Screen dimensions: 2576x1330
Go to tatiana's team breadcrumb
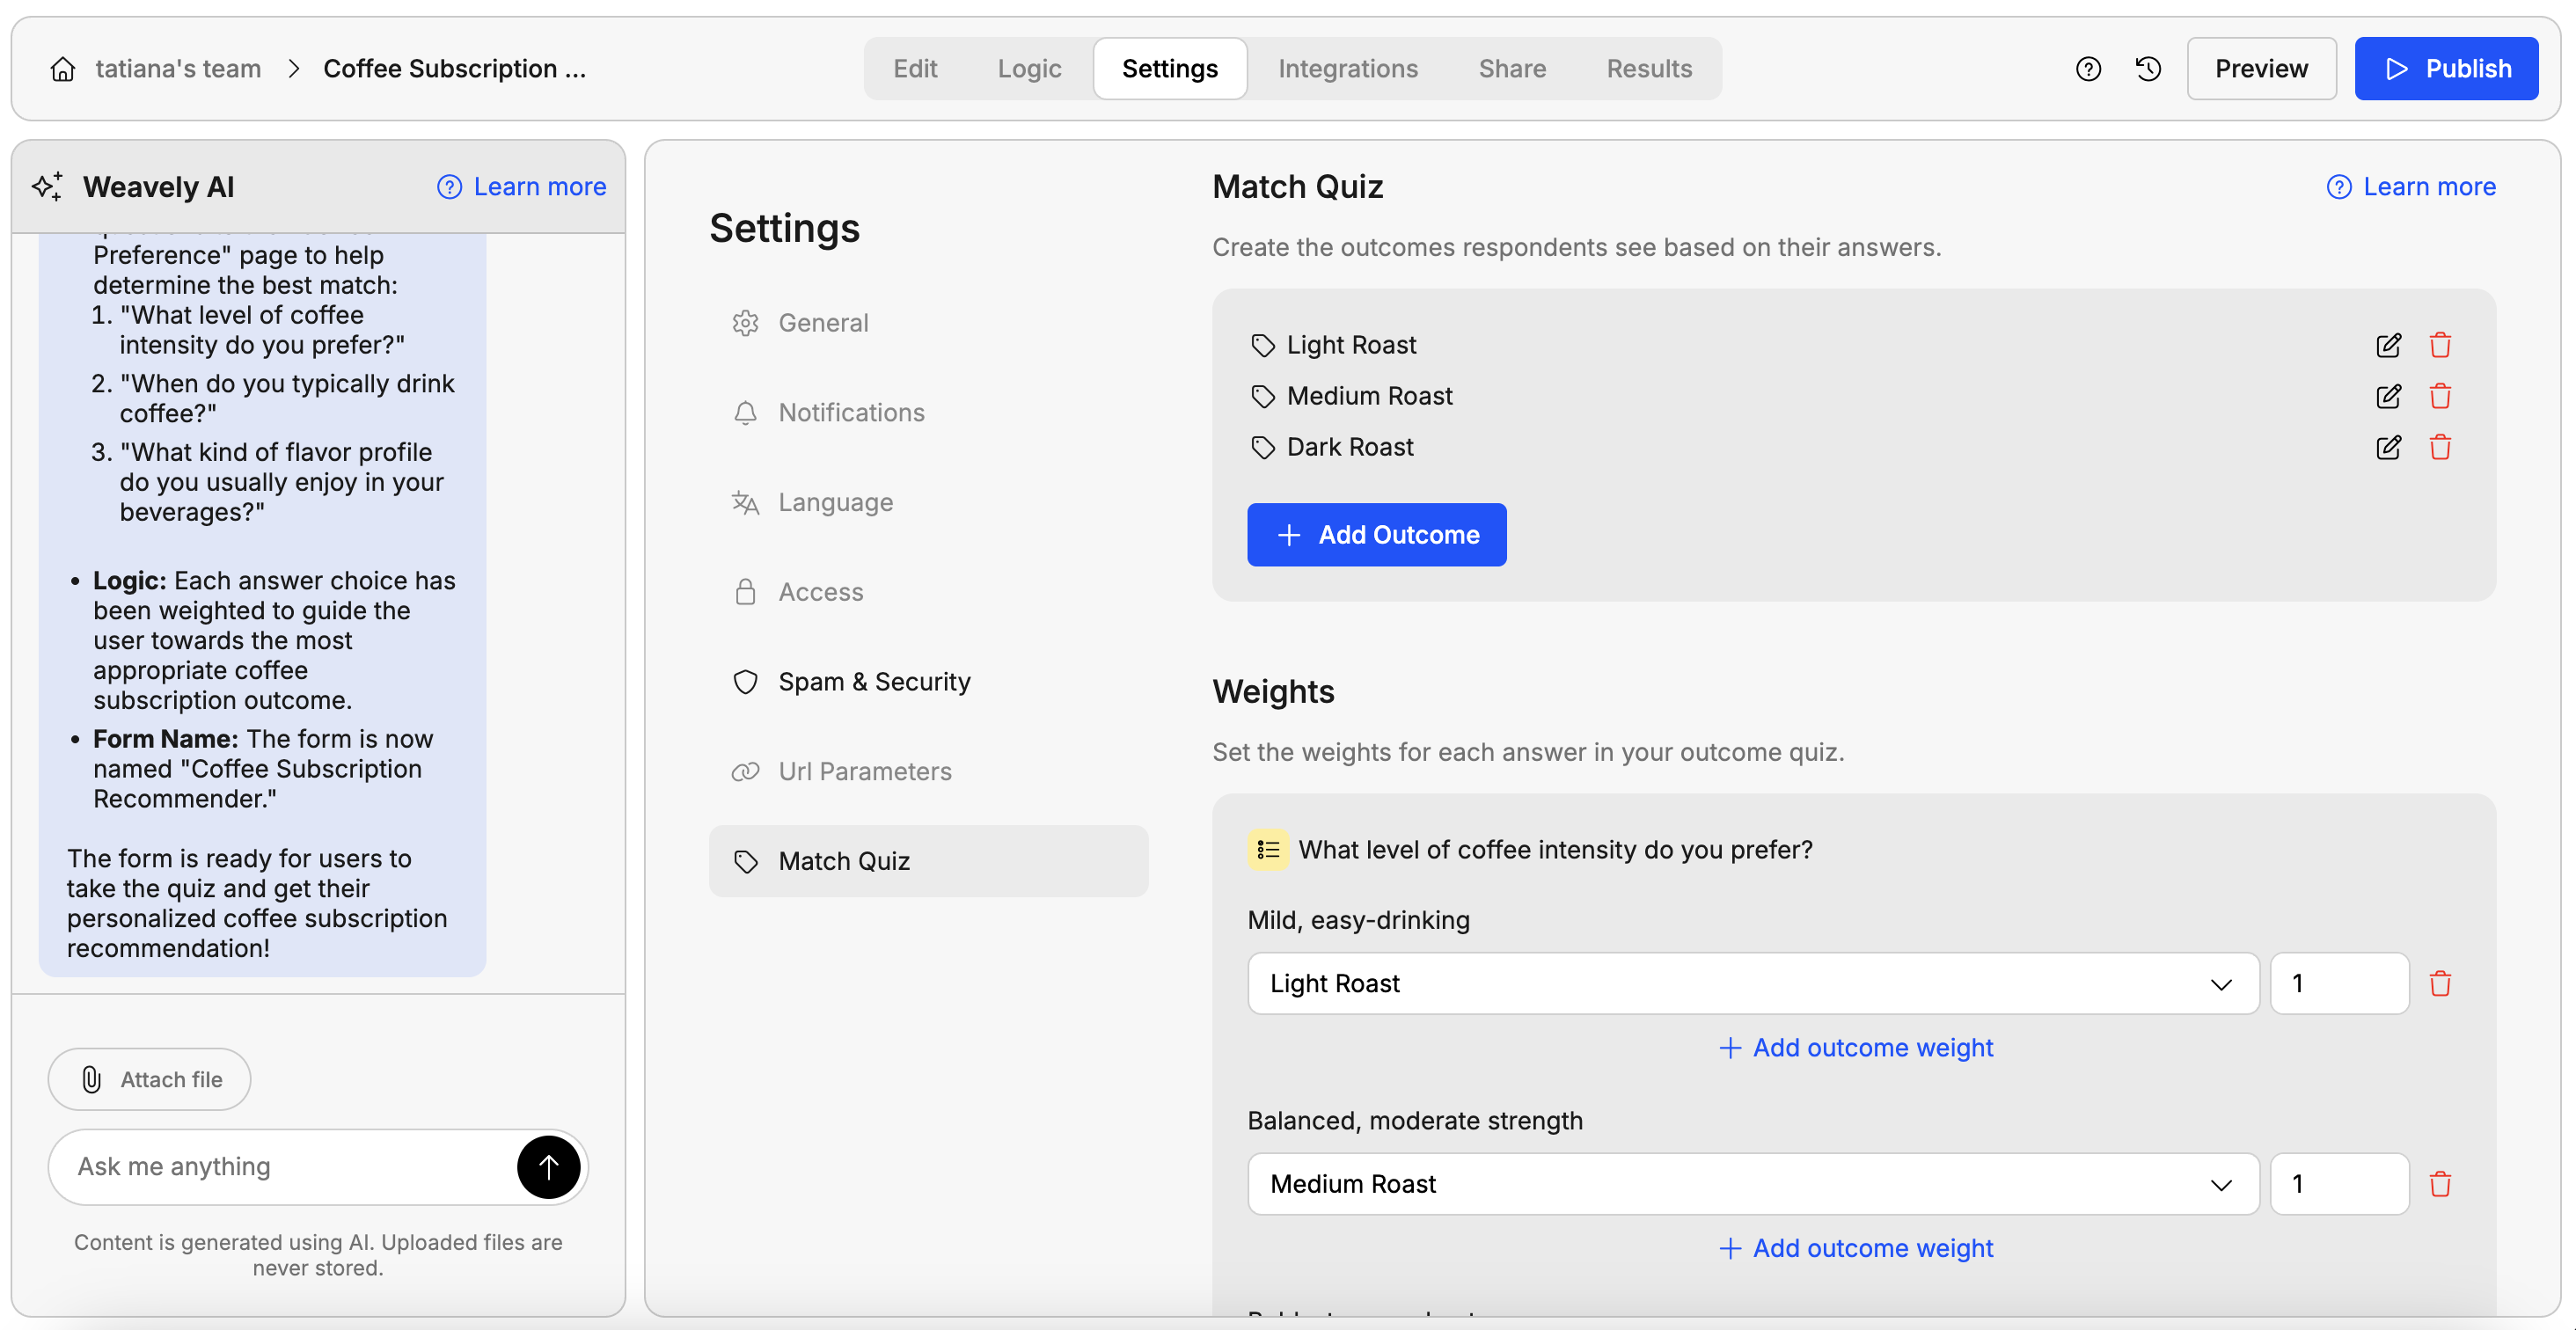coord(178,69)
